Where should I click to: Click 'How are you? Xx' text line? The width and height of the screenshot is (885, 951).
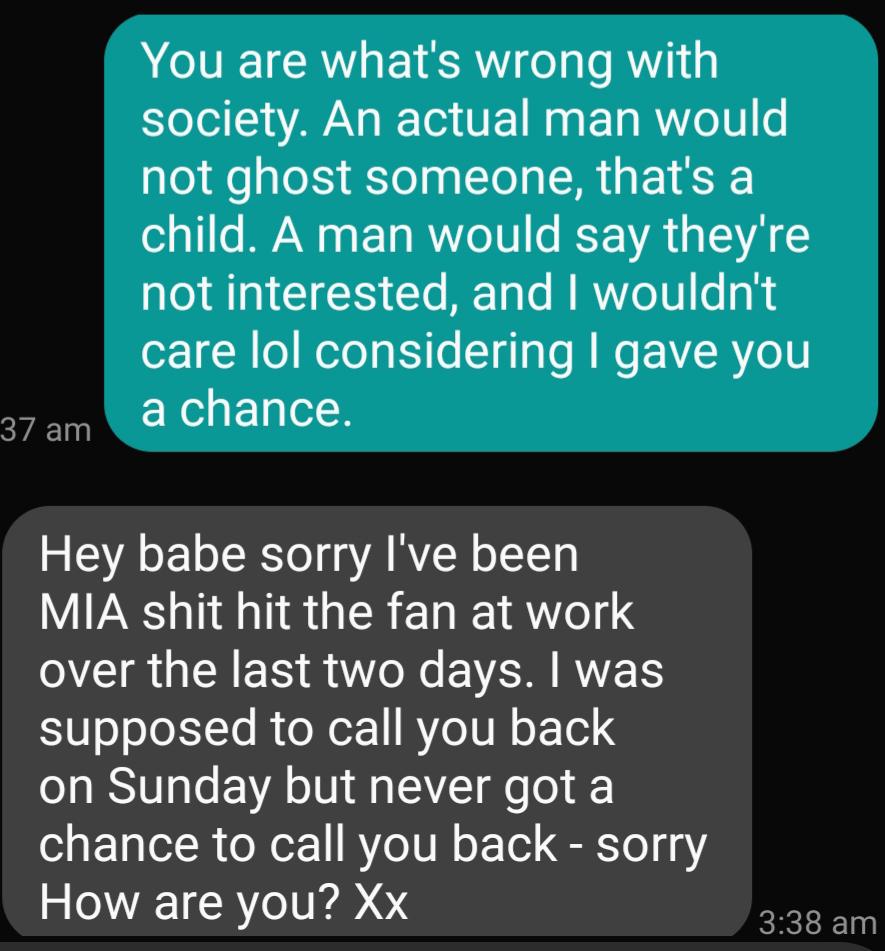(x=223, y=902)
